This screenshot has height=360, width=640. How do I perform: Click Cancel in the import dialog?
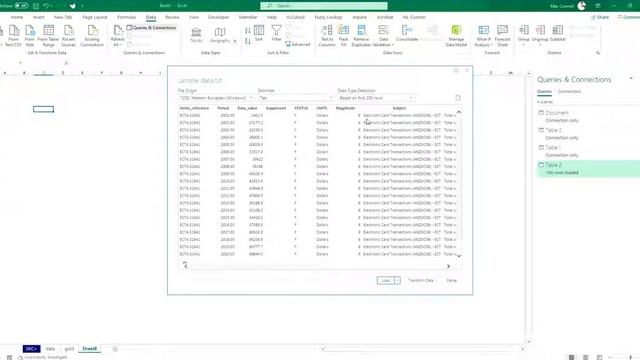tap(451, 280)
